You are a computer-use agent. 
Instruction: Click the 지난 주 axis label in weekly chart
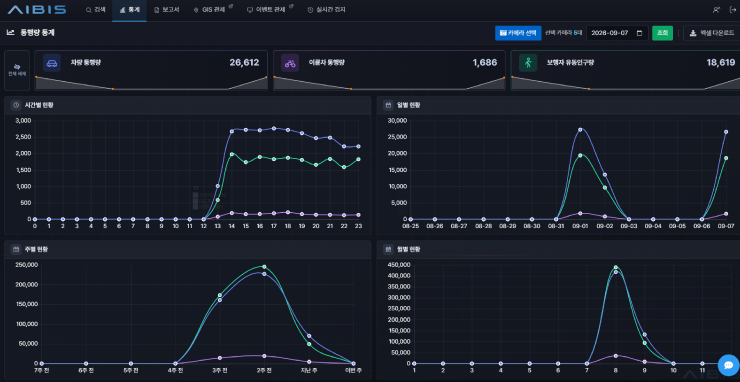(309, 371)
